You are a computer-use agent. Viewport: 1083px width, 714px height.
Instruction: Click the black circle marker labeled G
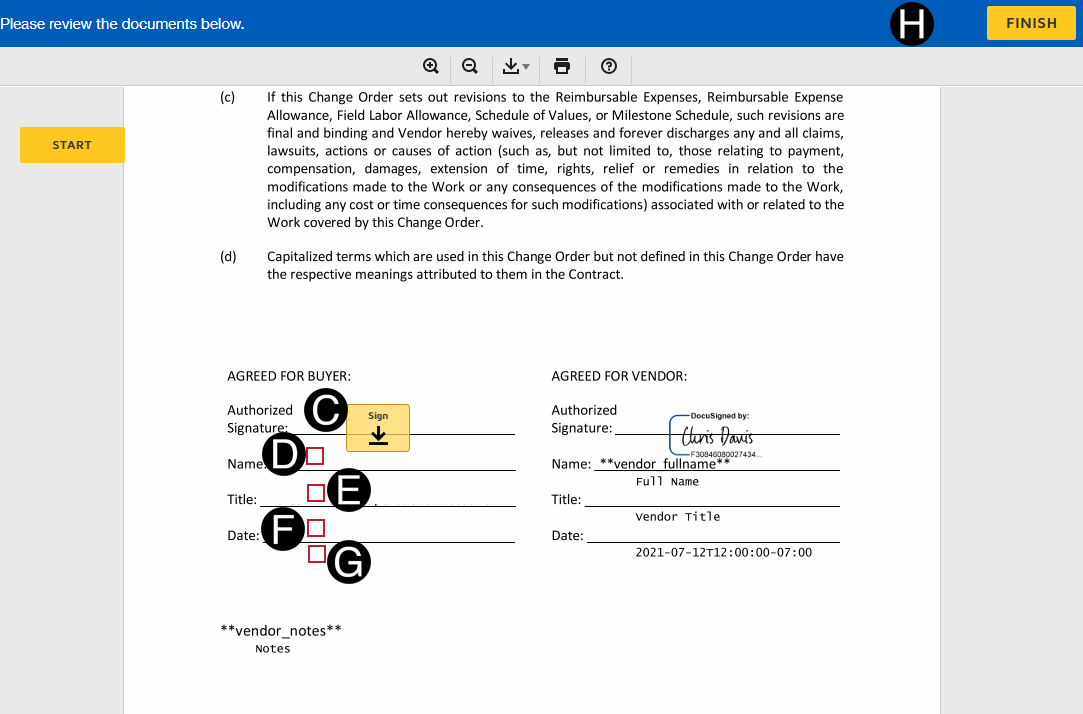click(x=349, y=563)
